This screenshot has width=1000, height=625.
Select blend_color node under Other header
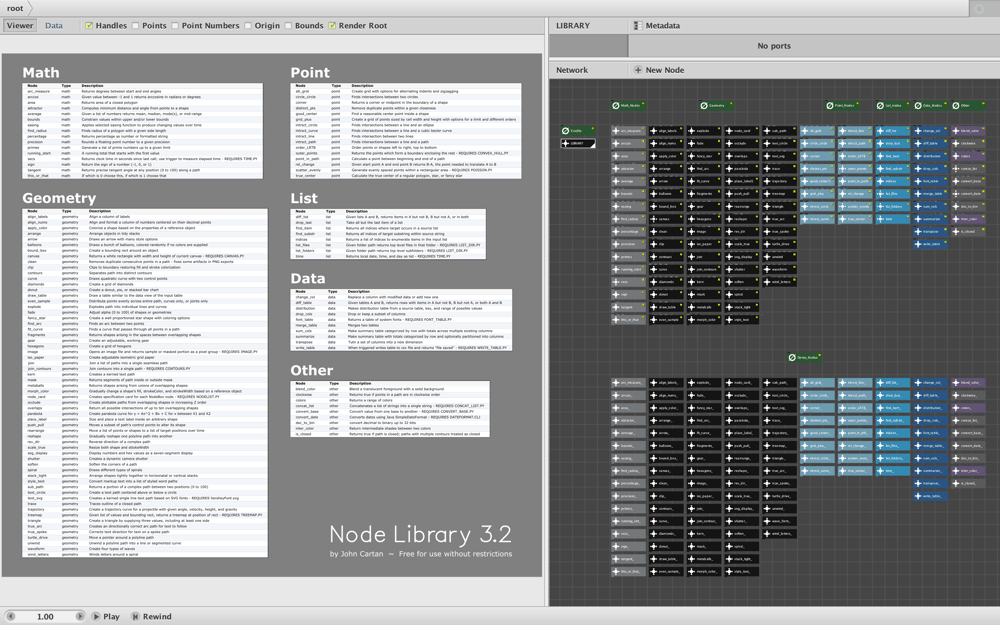[968, 131]
